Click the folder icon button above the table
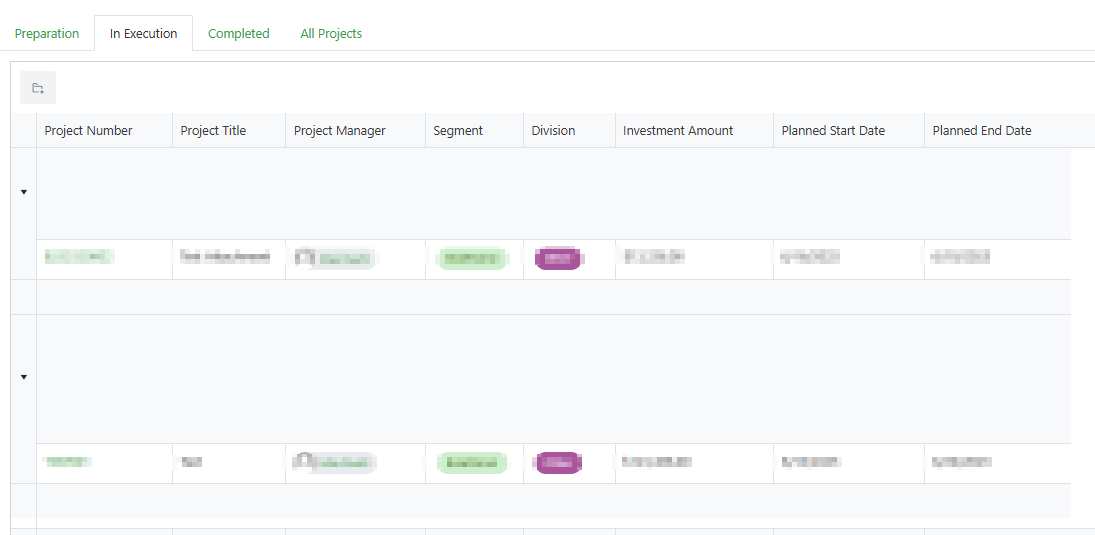 pos(38,88)
